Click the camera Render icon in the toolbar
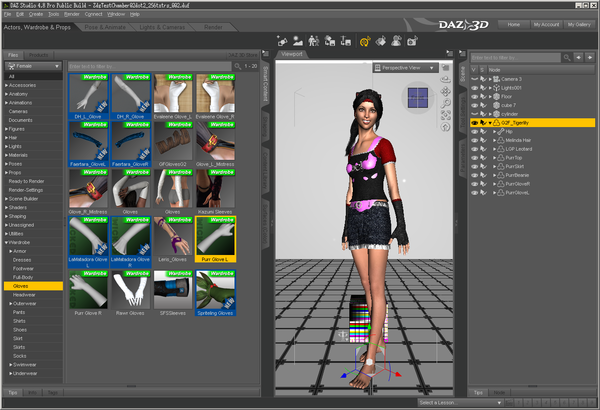The width and height of the screenshot is (600, 410). point(412,41)
